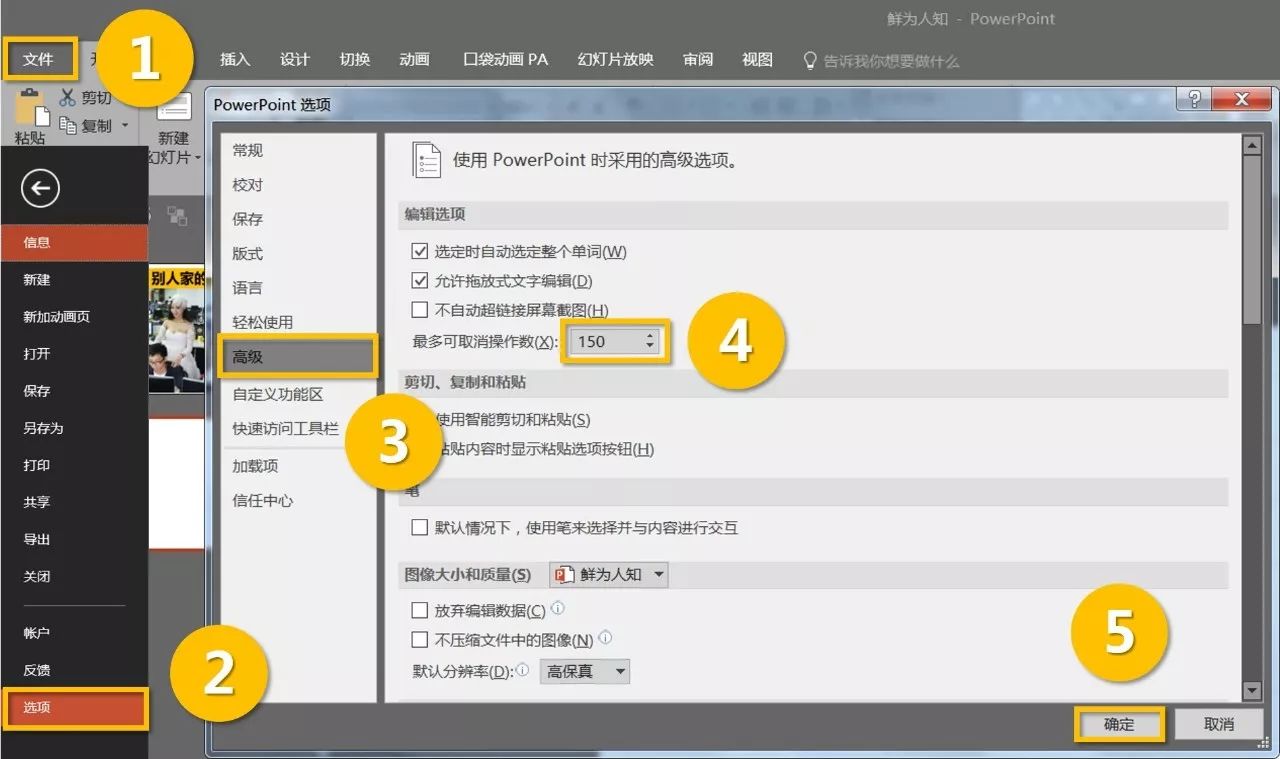This screenshot has width=1280, height=759.
Task: Toggle 允许拖放式文字编辑 checkbox
Action: tap(420, 281)
